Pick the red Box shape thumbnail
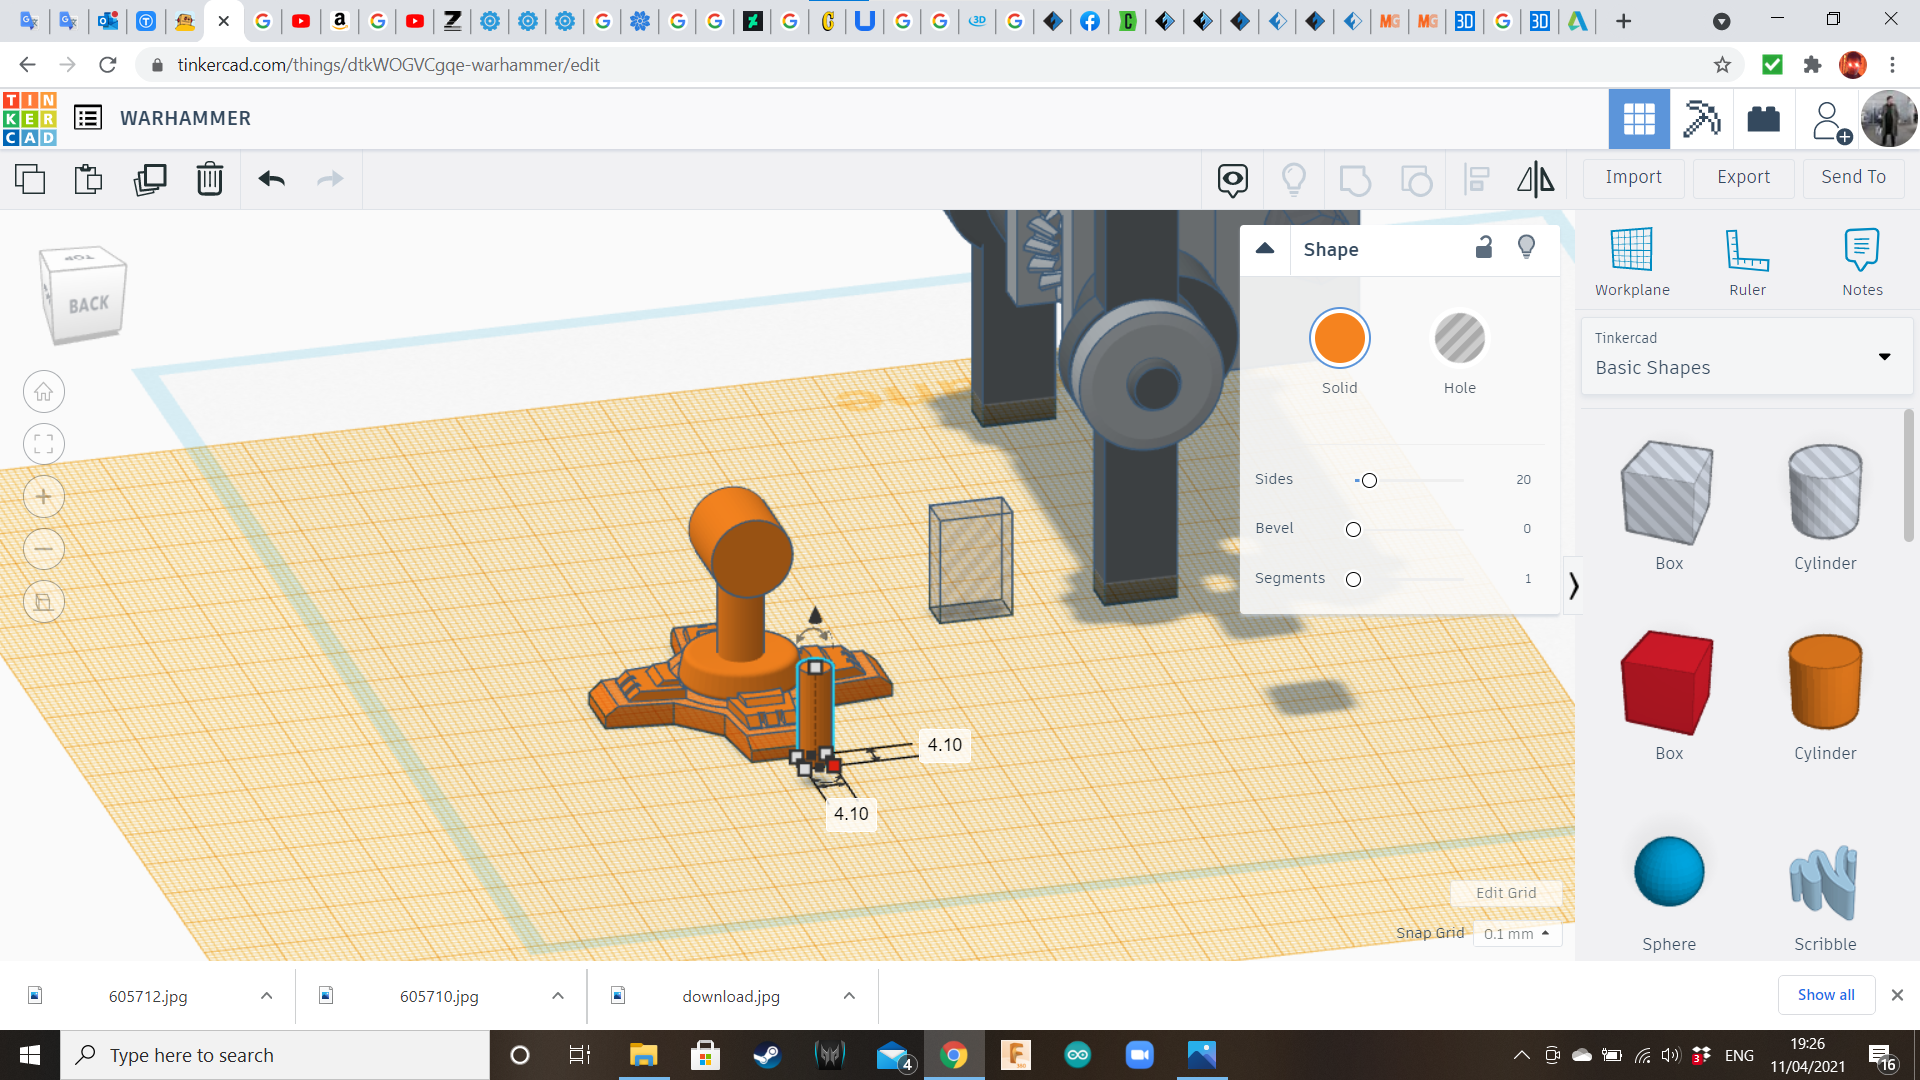 click(x=1668, y=683)
